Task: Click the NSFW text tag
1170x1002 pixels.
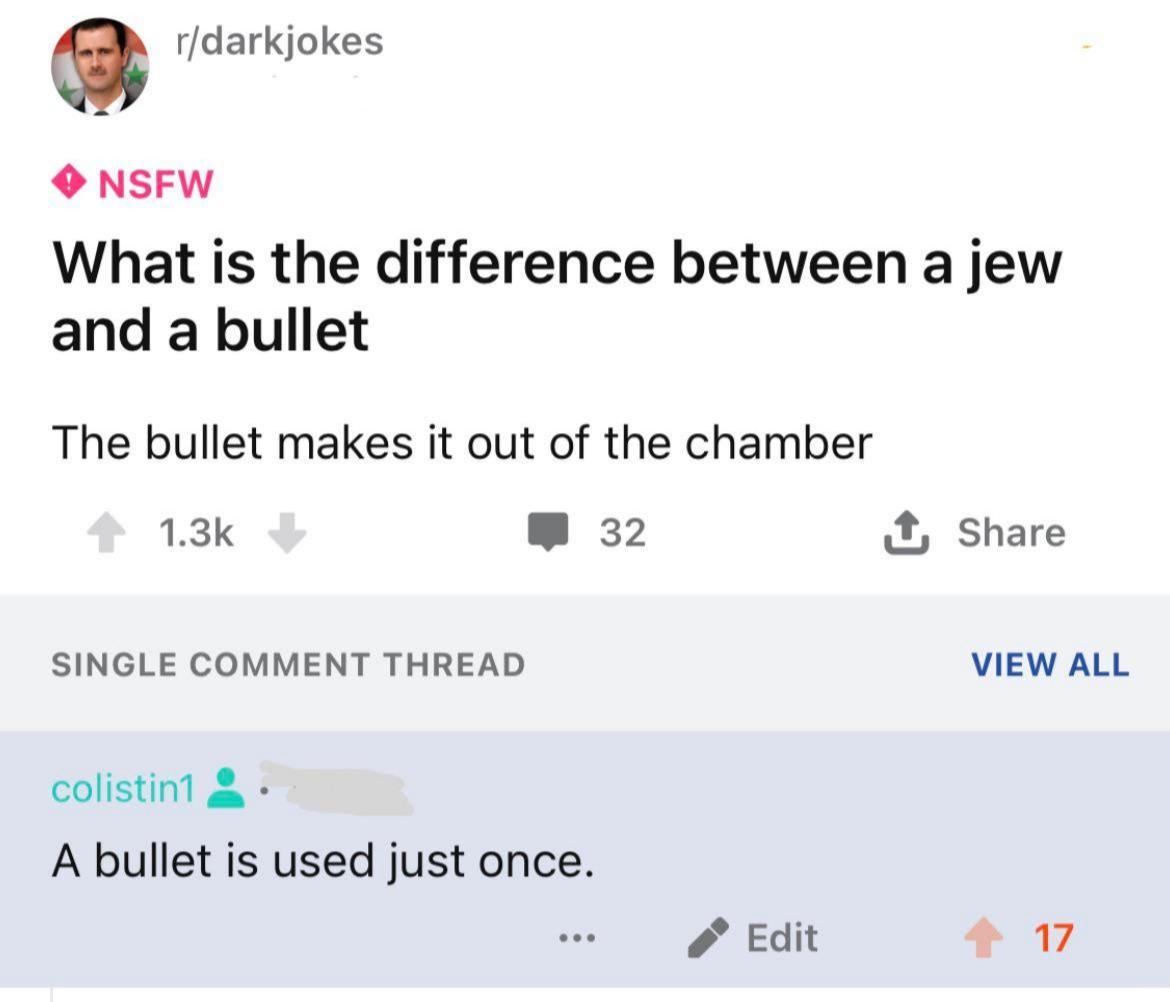Action: (155, 184)
